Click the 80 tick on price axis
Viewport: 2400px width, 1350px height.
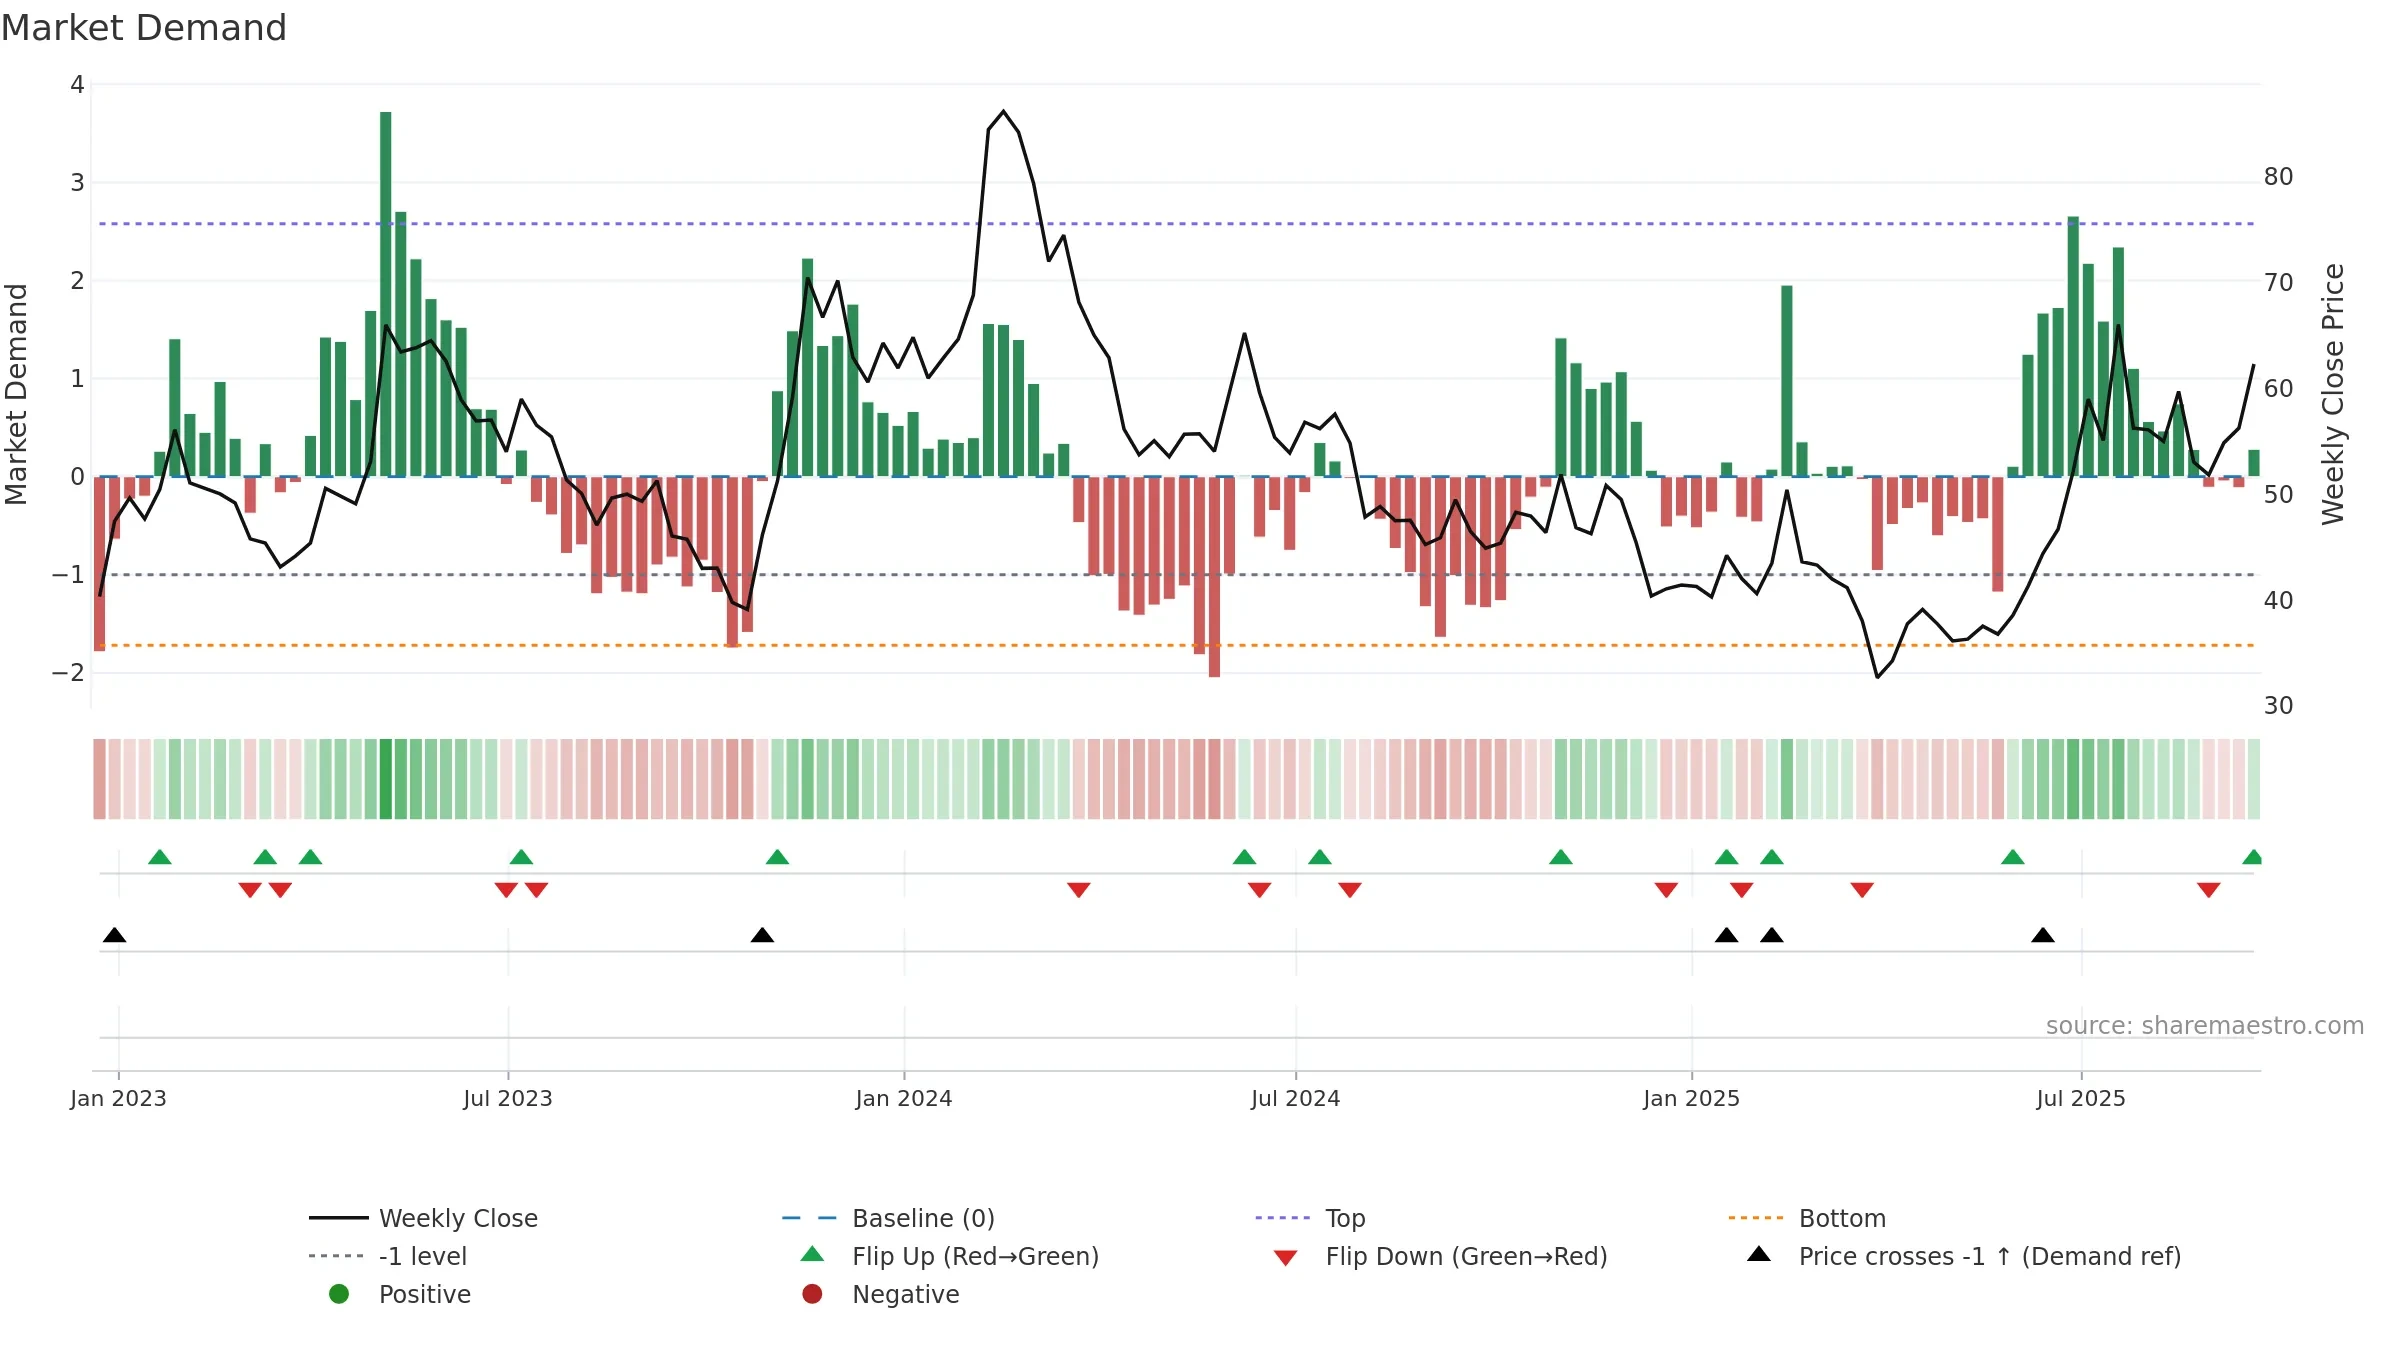click(2278, 177)
